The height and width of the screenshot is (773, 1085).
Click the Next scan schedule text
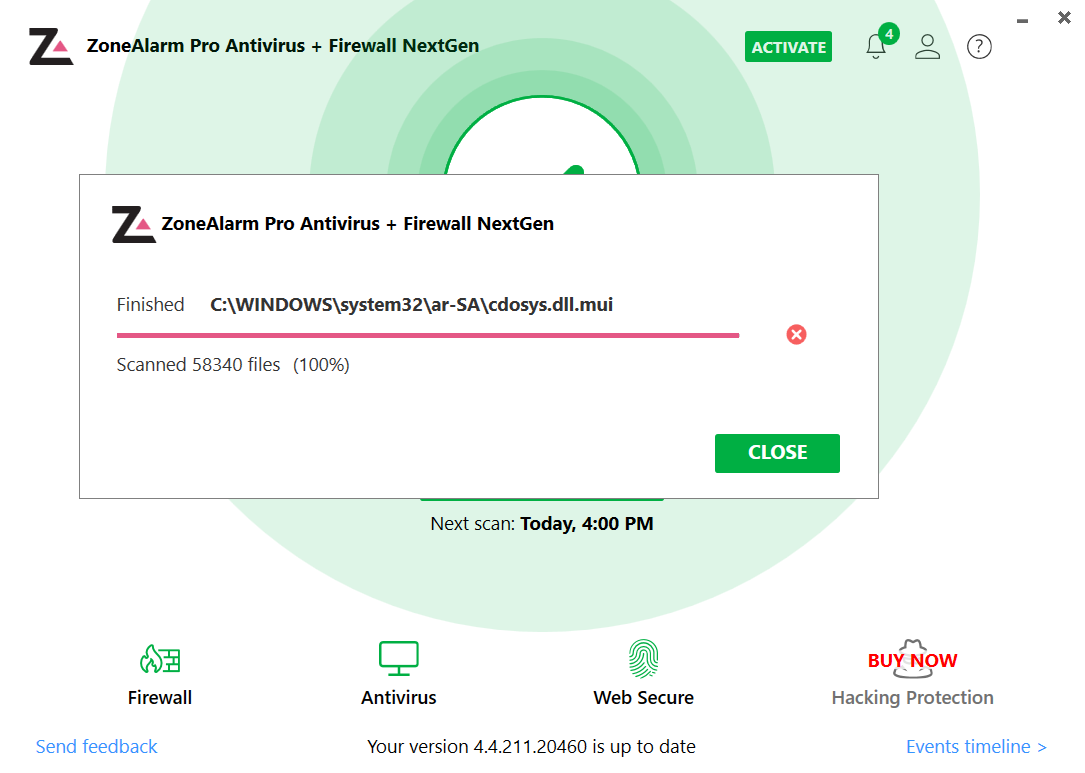[x=541, y=523]
